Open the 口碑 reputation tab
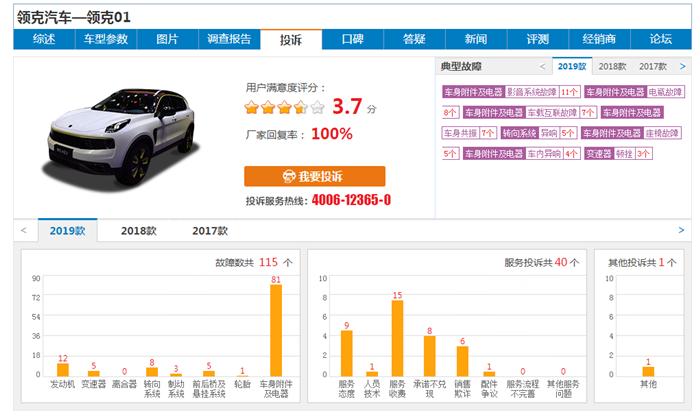This screenshot has height=416, width=700. [353, 39]
